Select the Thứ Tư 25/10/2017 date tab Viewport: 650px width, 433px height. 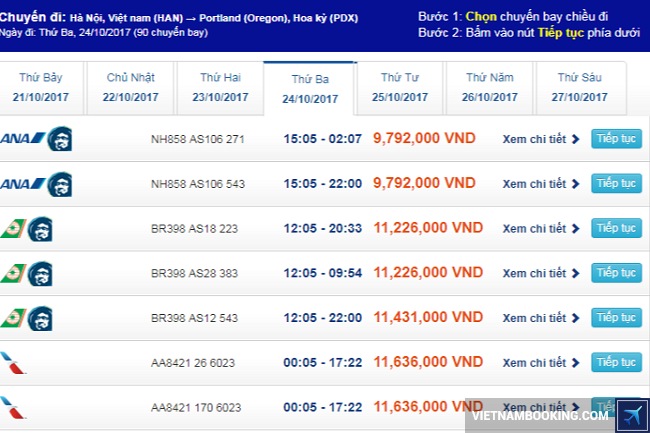click(400, 88)
